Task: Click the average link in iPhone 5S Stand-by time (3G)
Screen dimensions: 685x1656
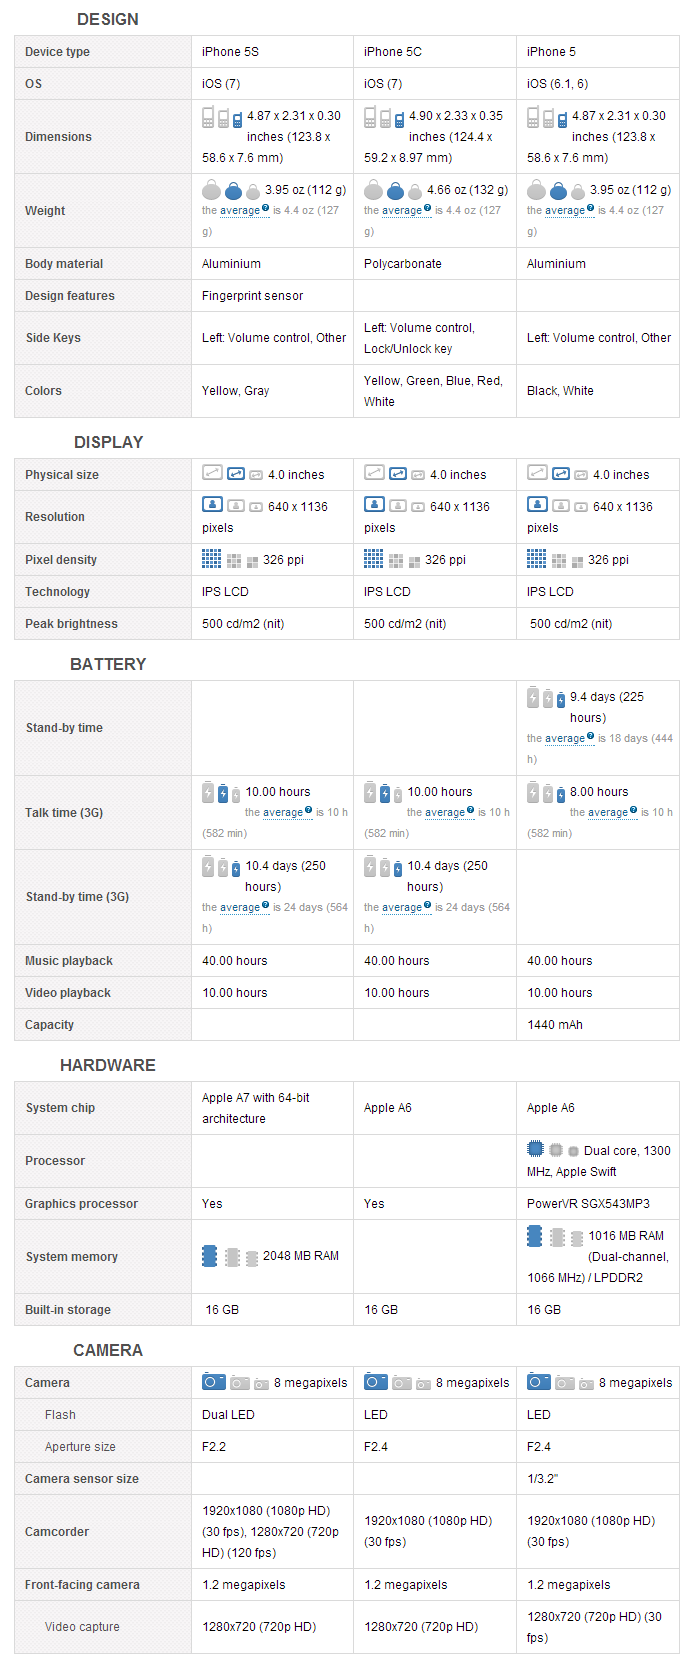Action: (240, 908)
